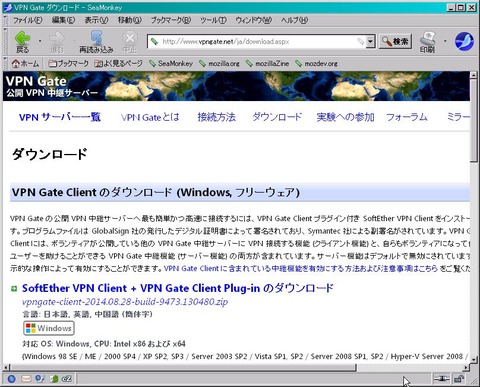The width and height of the screenshot is (480, 387).
Task: Click the URL address field
Action: tap(258, 42)
